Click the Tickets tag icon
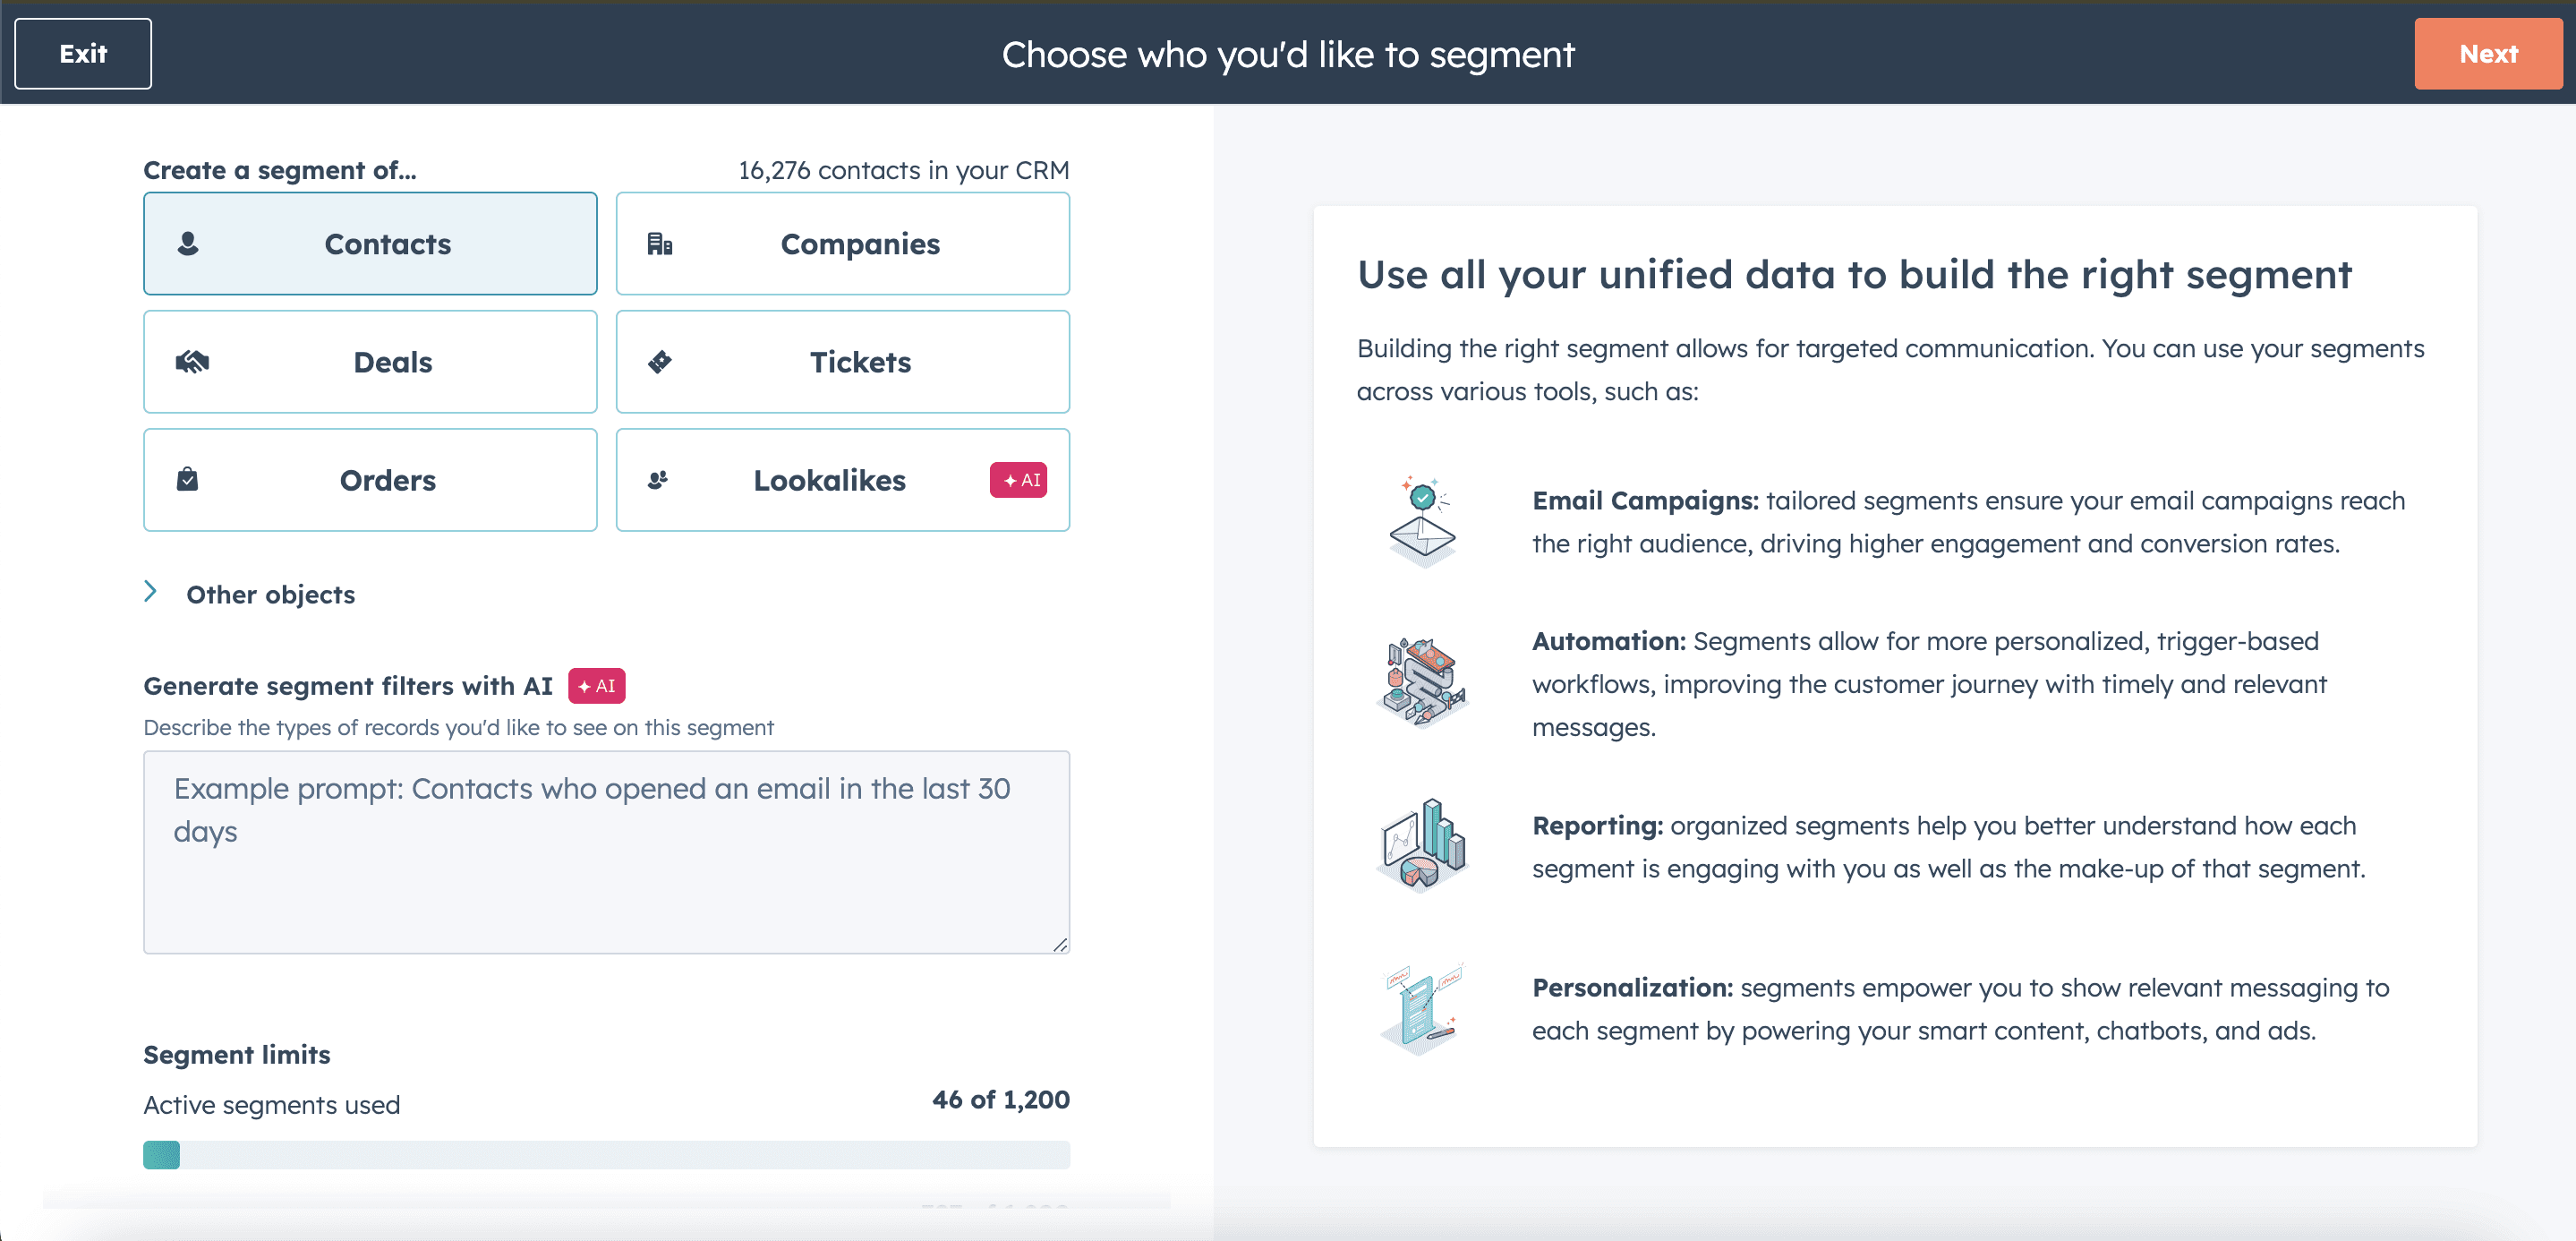 click(x=661, y=361)
